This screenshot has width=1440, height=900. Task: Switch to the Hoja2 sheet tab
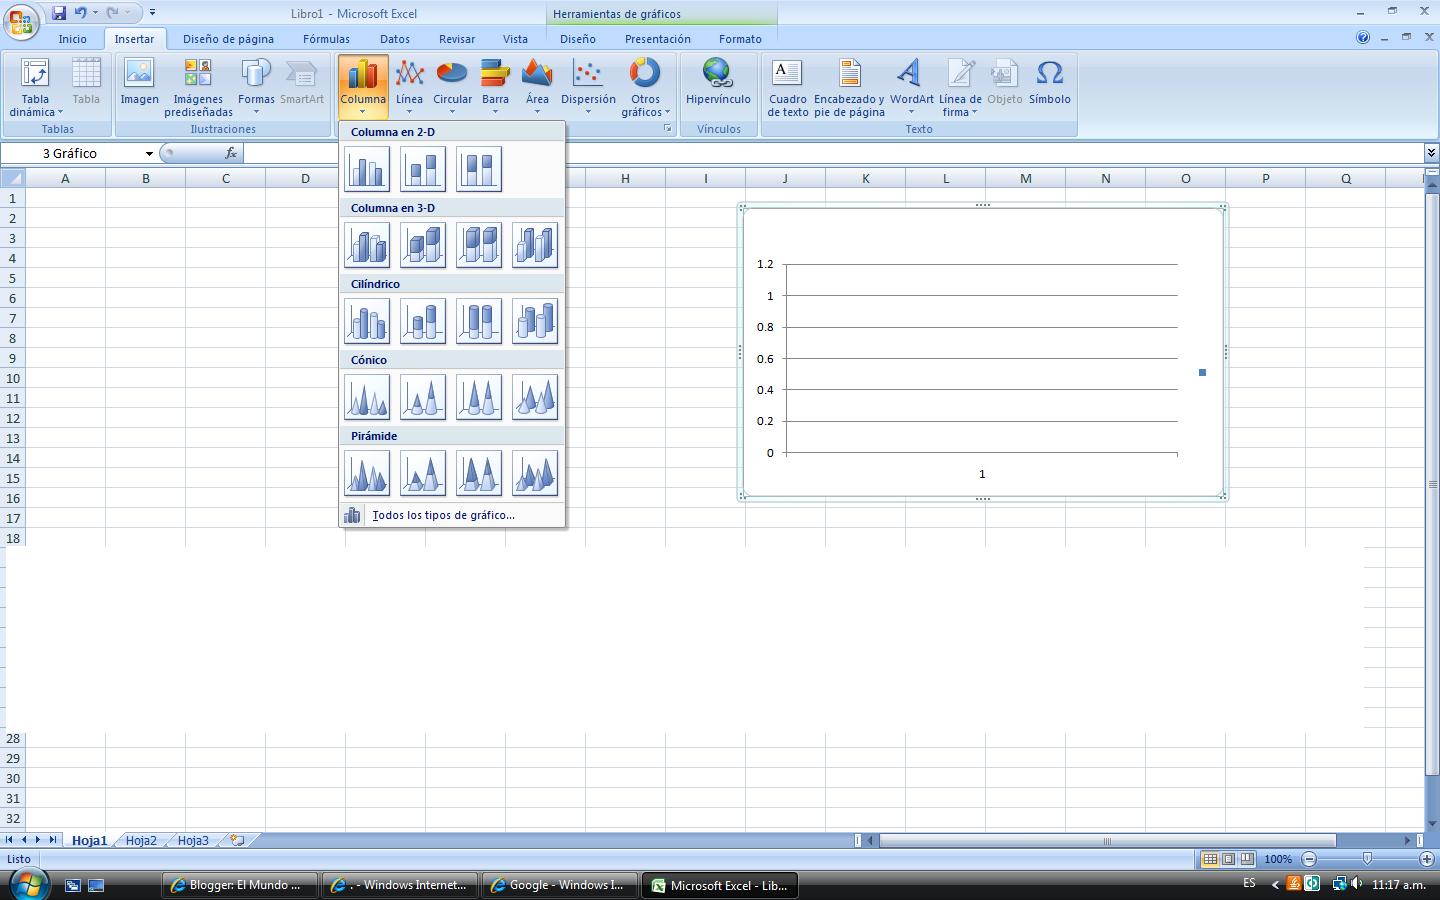point(140,841)
